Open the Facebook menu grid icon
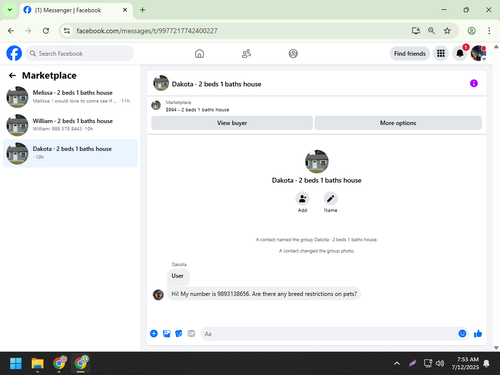This screenshot has height=375, width=500. [441, 53]
